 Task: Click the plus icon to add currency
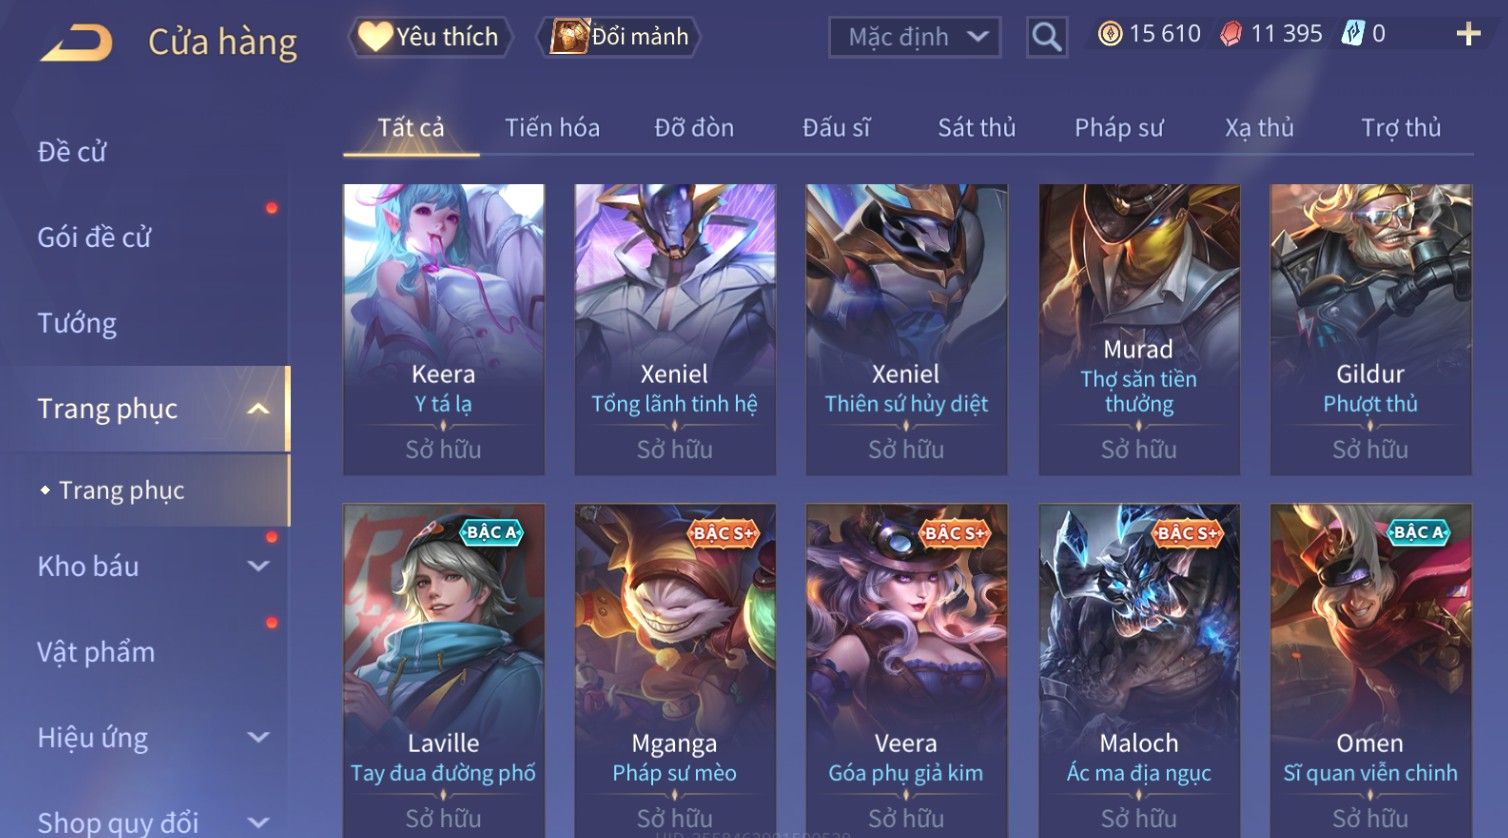tap(1468, 35)
